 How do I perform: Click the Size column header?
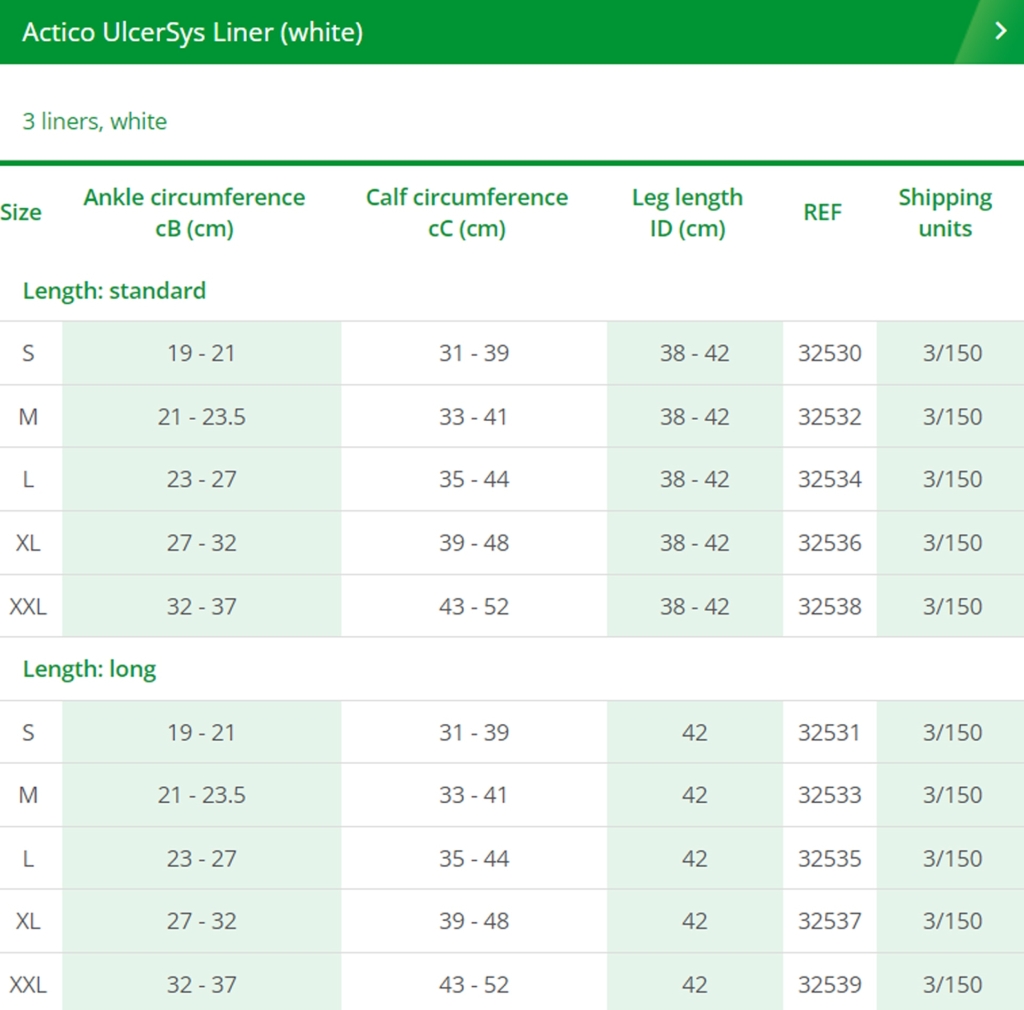tap(21, 212)
